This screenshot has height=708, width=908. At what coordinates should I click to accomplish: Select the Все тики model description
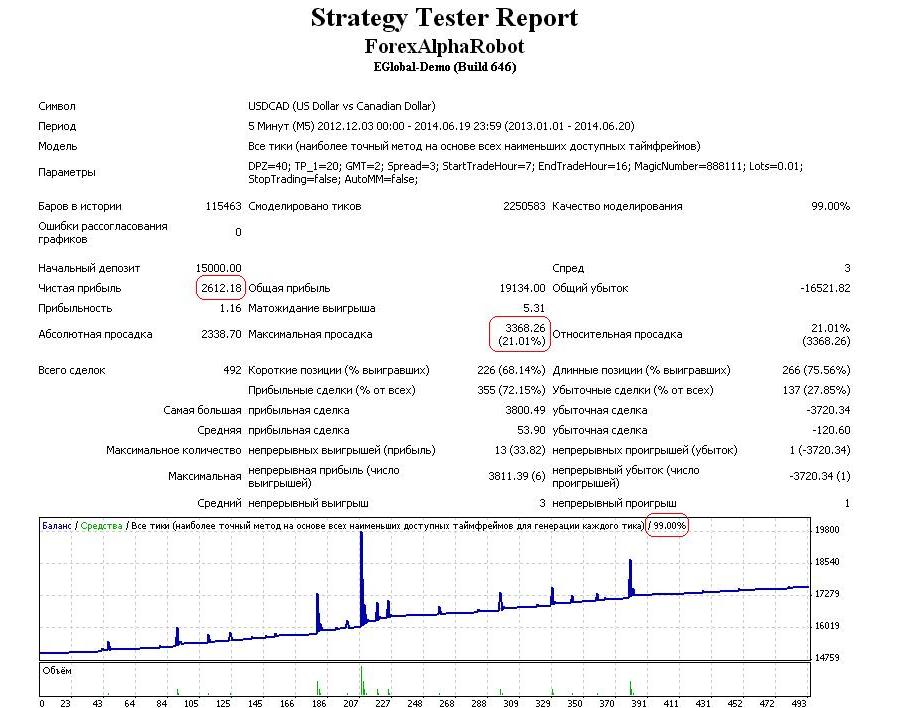tap(474, 146)
